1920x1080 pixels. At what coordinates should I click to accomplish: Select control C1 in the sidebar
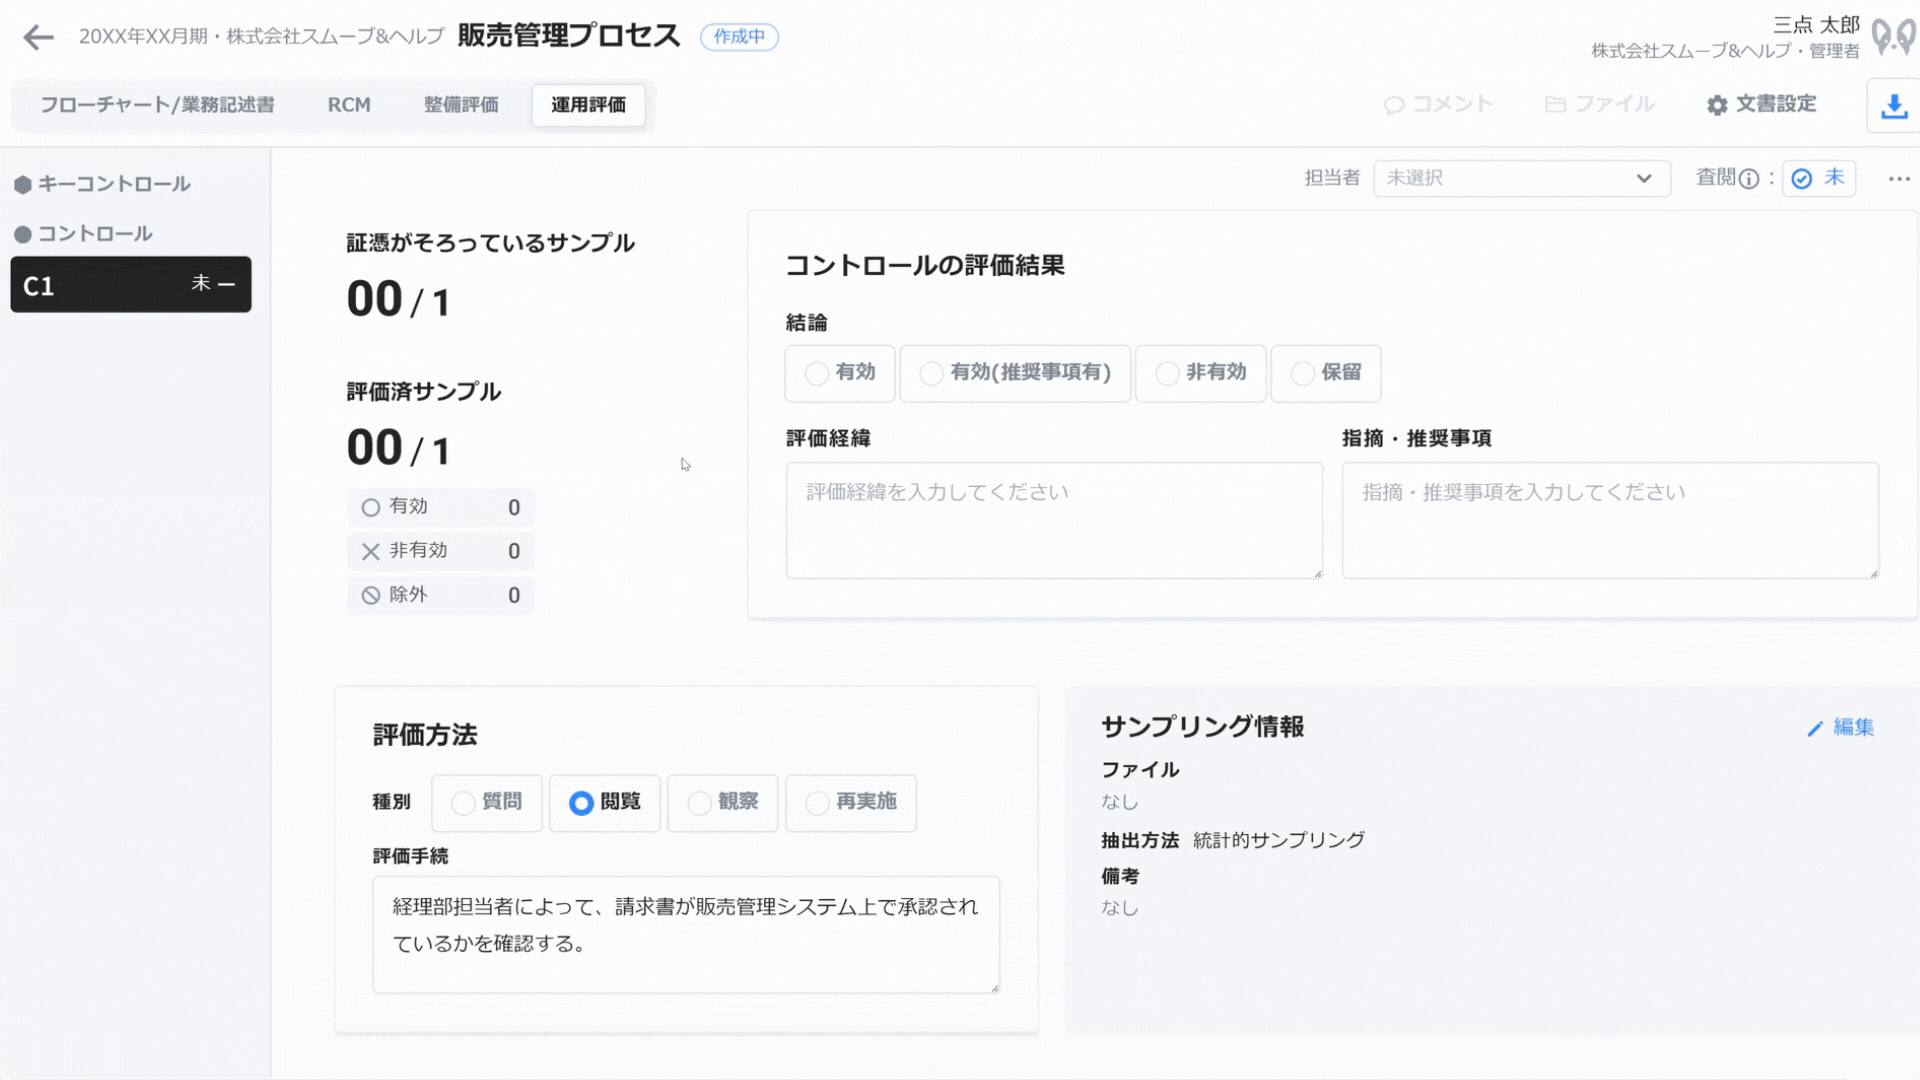pos(131,285)
